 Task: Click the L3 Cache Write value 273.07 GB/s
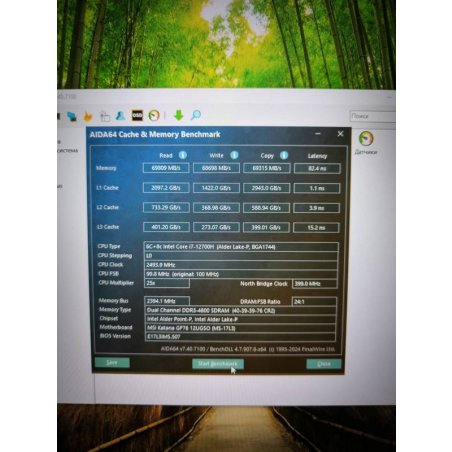216,227
